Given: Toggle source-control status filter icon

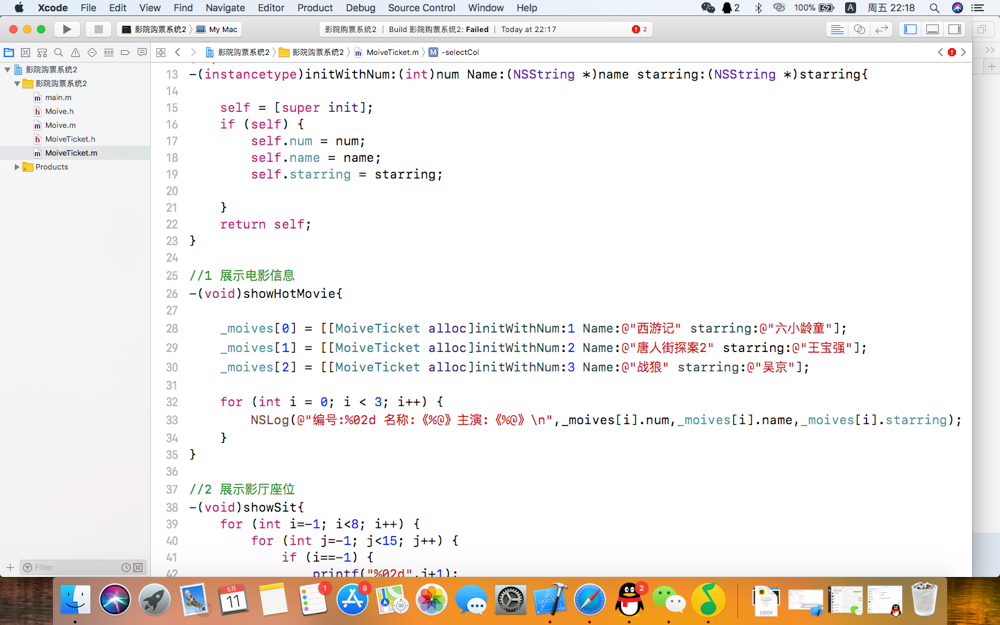Looking at the screenshot, I should click(x=138, y=568).
